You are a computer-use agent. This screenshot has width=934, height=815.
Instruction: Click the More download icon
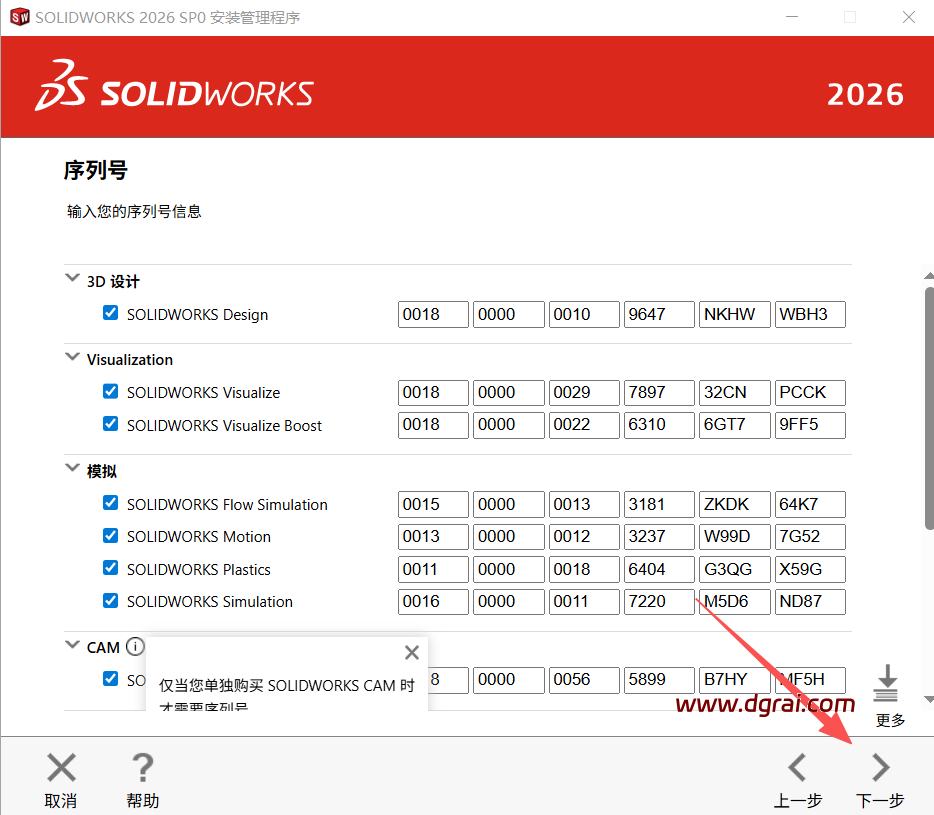click(x=886, y=685)
